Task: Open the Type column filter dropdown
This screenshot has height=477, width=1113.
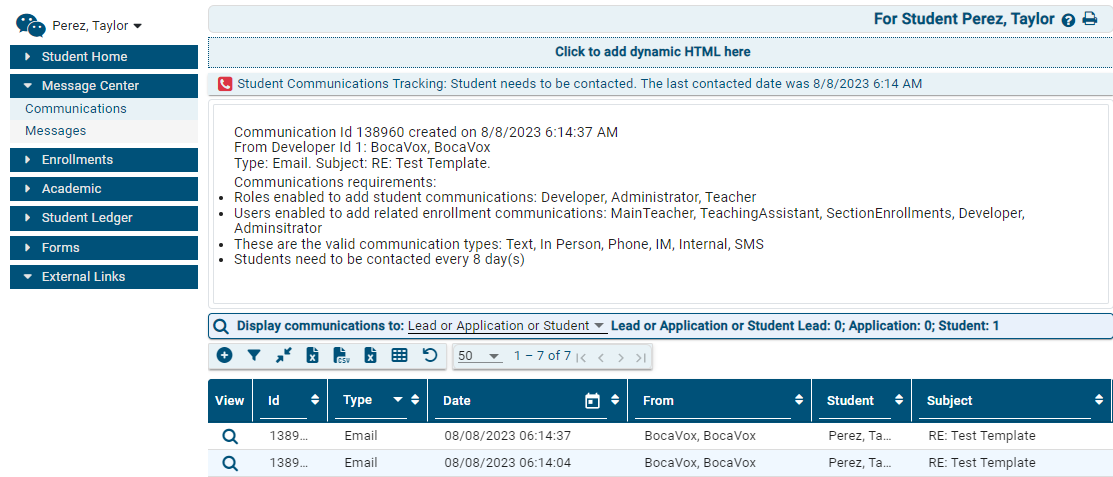Action: pyautogui.click(x=398, y=400)
